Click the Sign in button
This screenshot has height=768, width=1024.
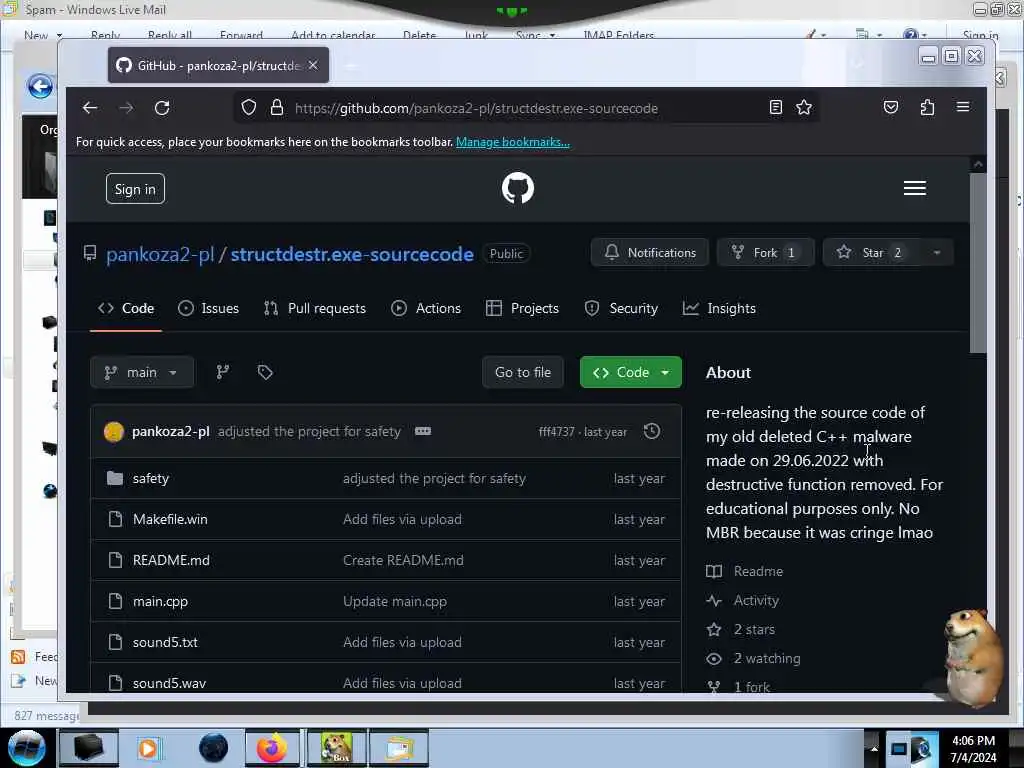pos(135,189)
